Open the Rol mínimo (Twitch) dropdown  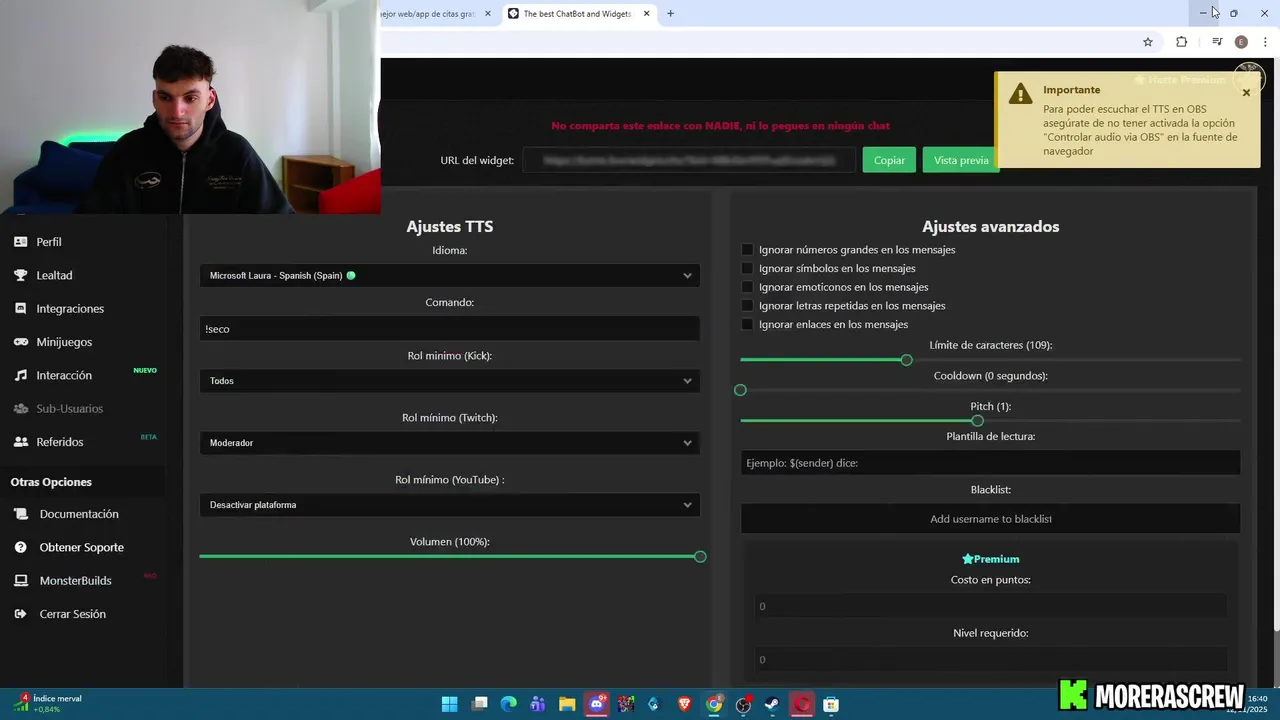click(450, 443)
